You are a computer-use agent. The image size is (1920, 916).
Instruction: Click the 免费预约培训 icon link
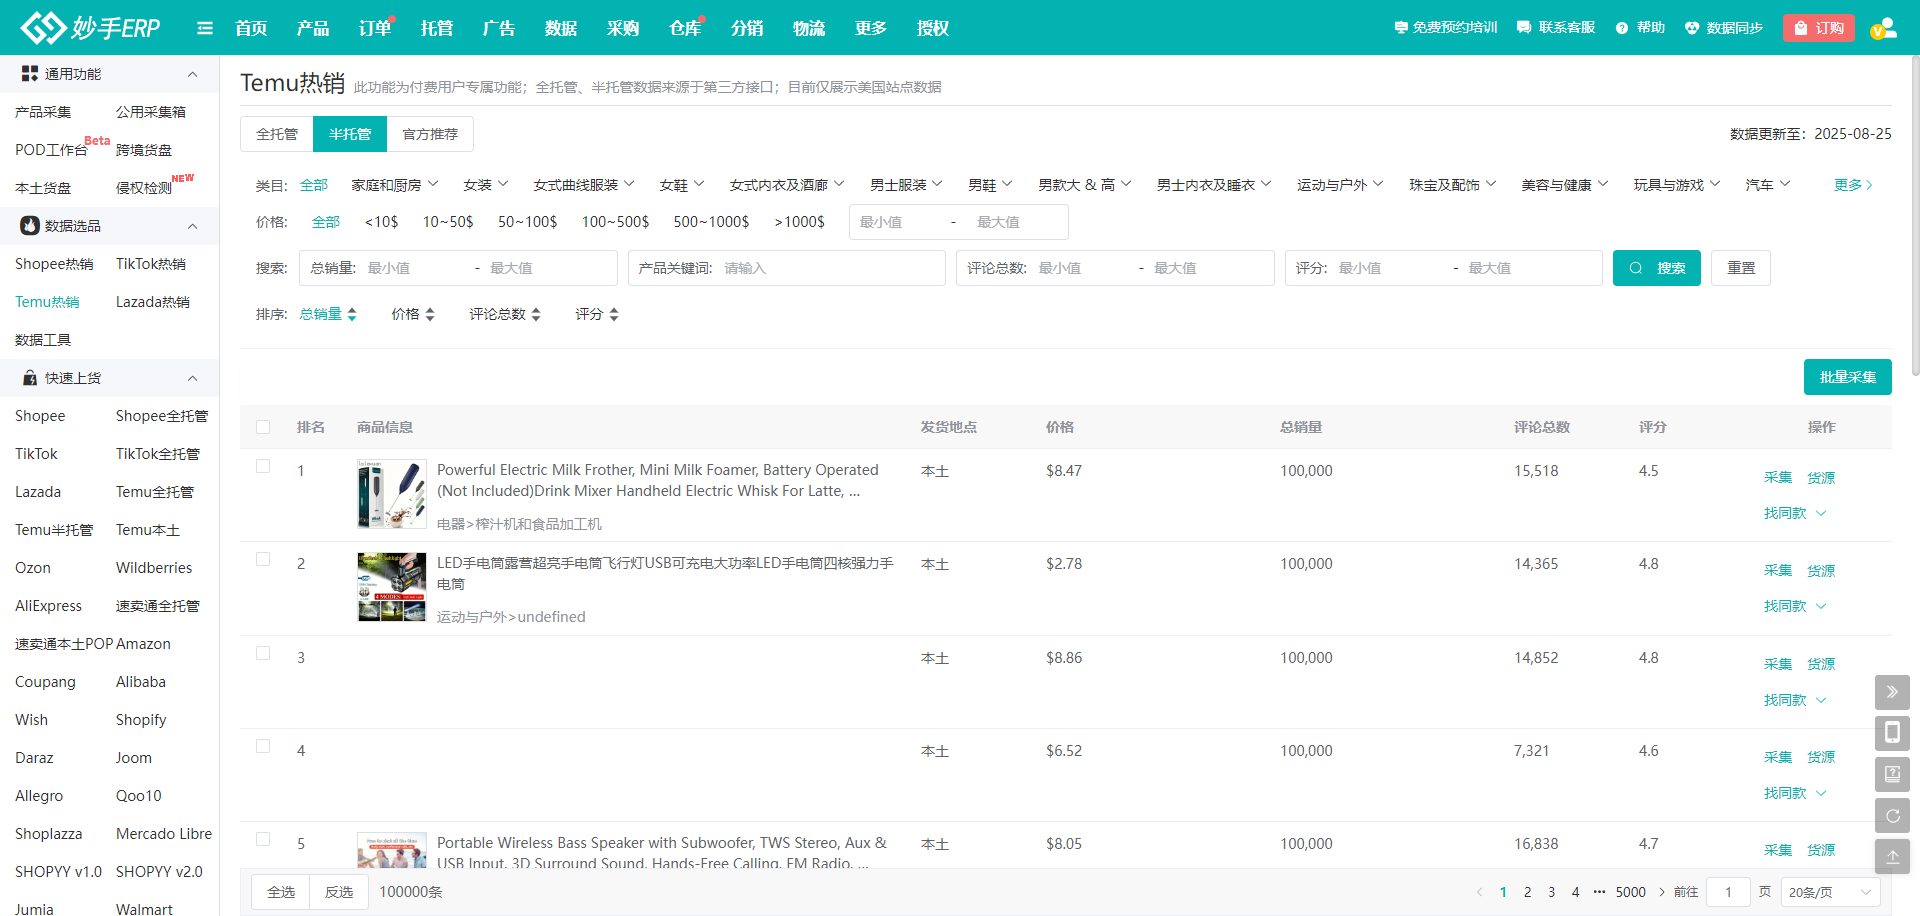click(x=1445, y=28)
